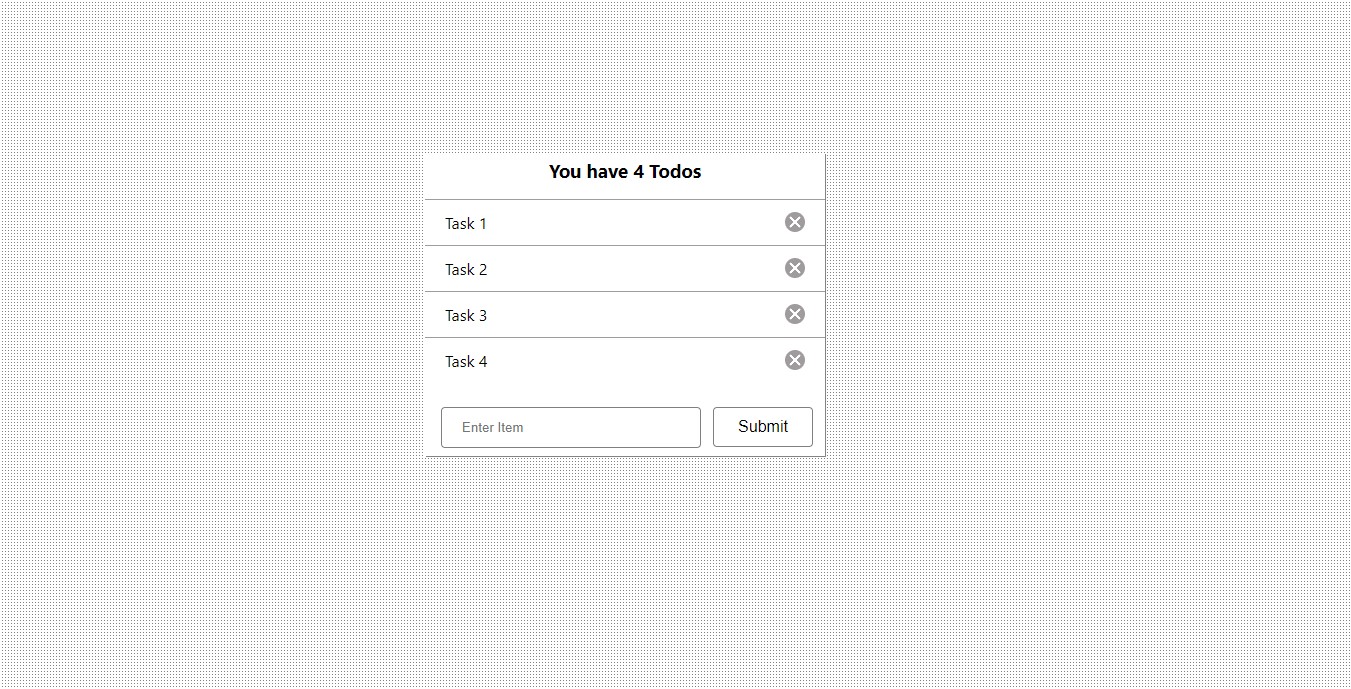Screen dimensions: 1351x689
Task: Select the topmost delete button in the list
Action: pos(795,222)
